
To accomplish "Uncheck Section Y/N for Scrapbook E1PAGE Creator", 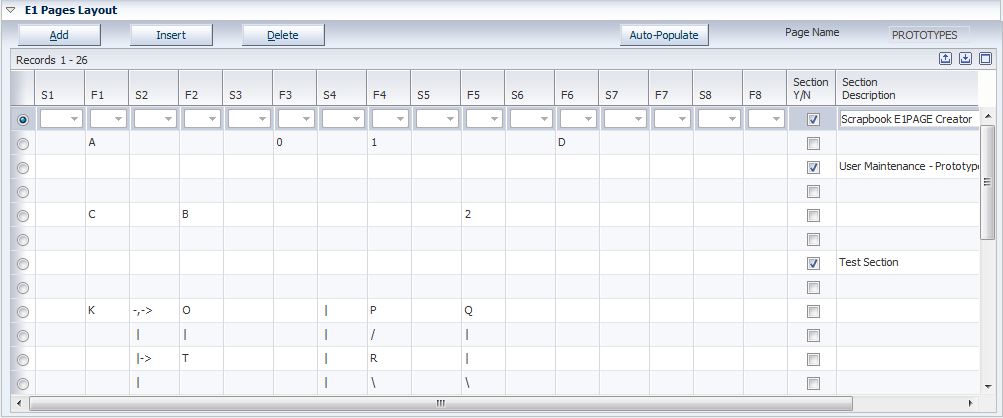I will click(813, 119).
